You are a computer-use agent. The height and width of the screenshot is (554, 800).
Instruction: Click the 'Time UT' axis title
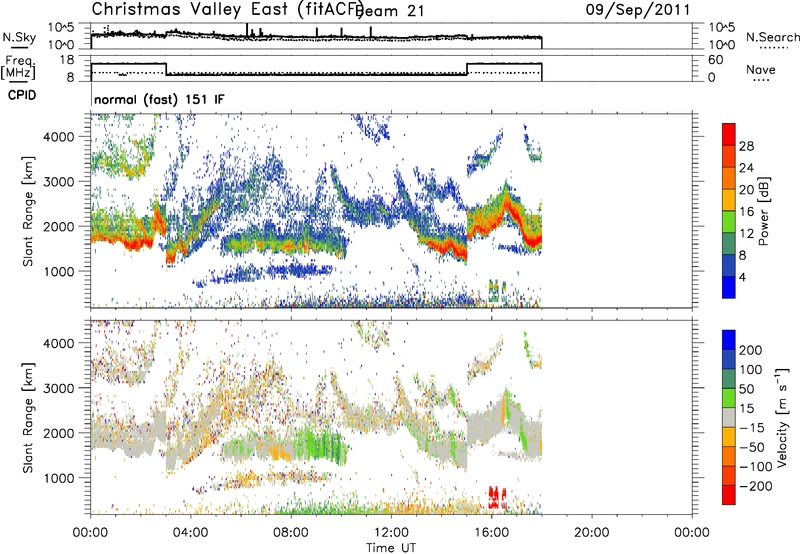click(x=391, y=548)
